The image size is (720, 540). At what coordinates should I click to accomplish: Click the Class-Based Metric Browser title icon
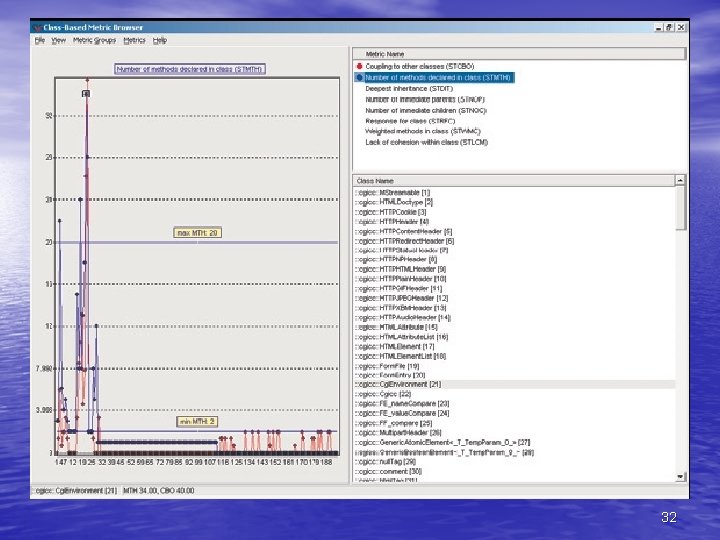point(38,28)
